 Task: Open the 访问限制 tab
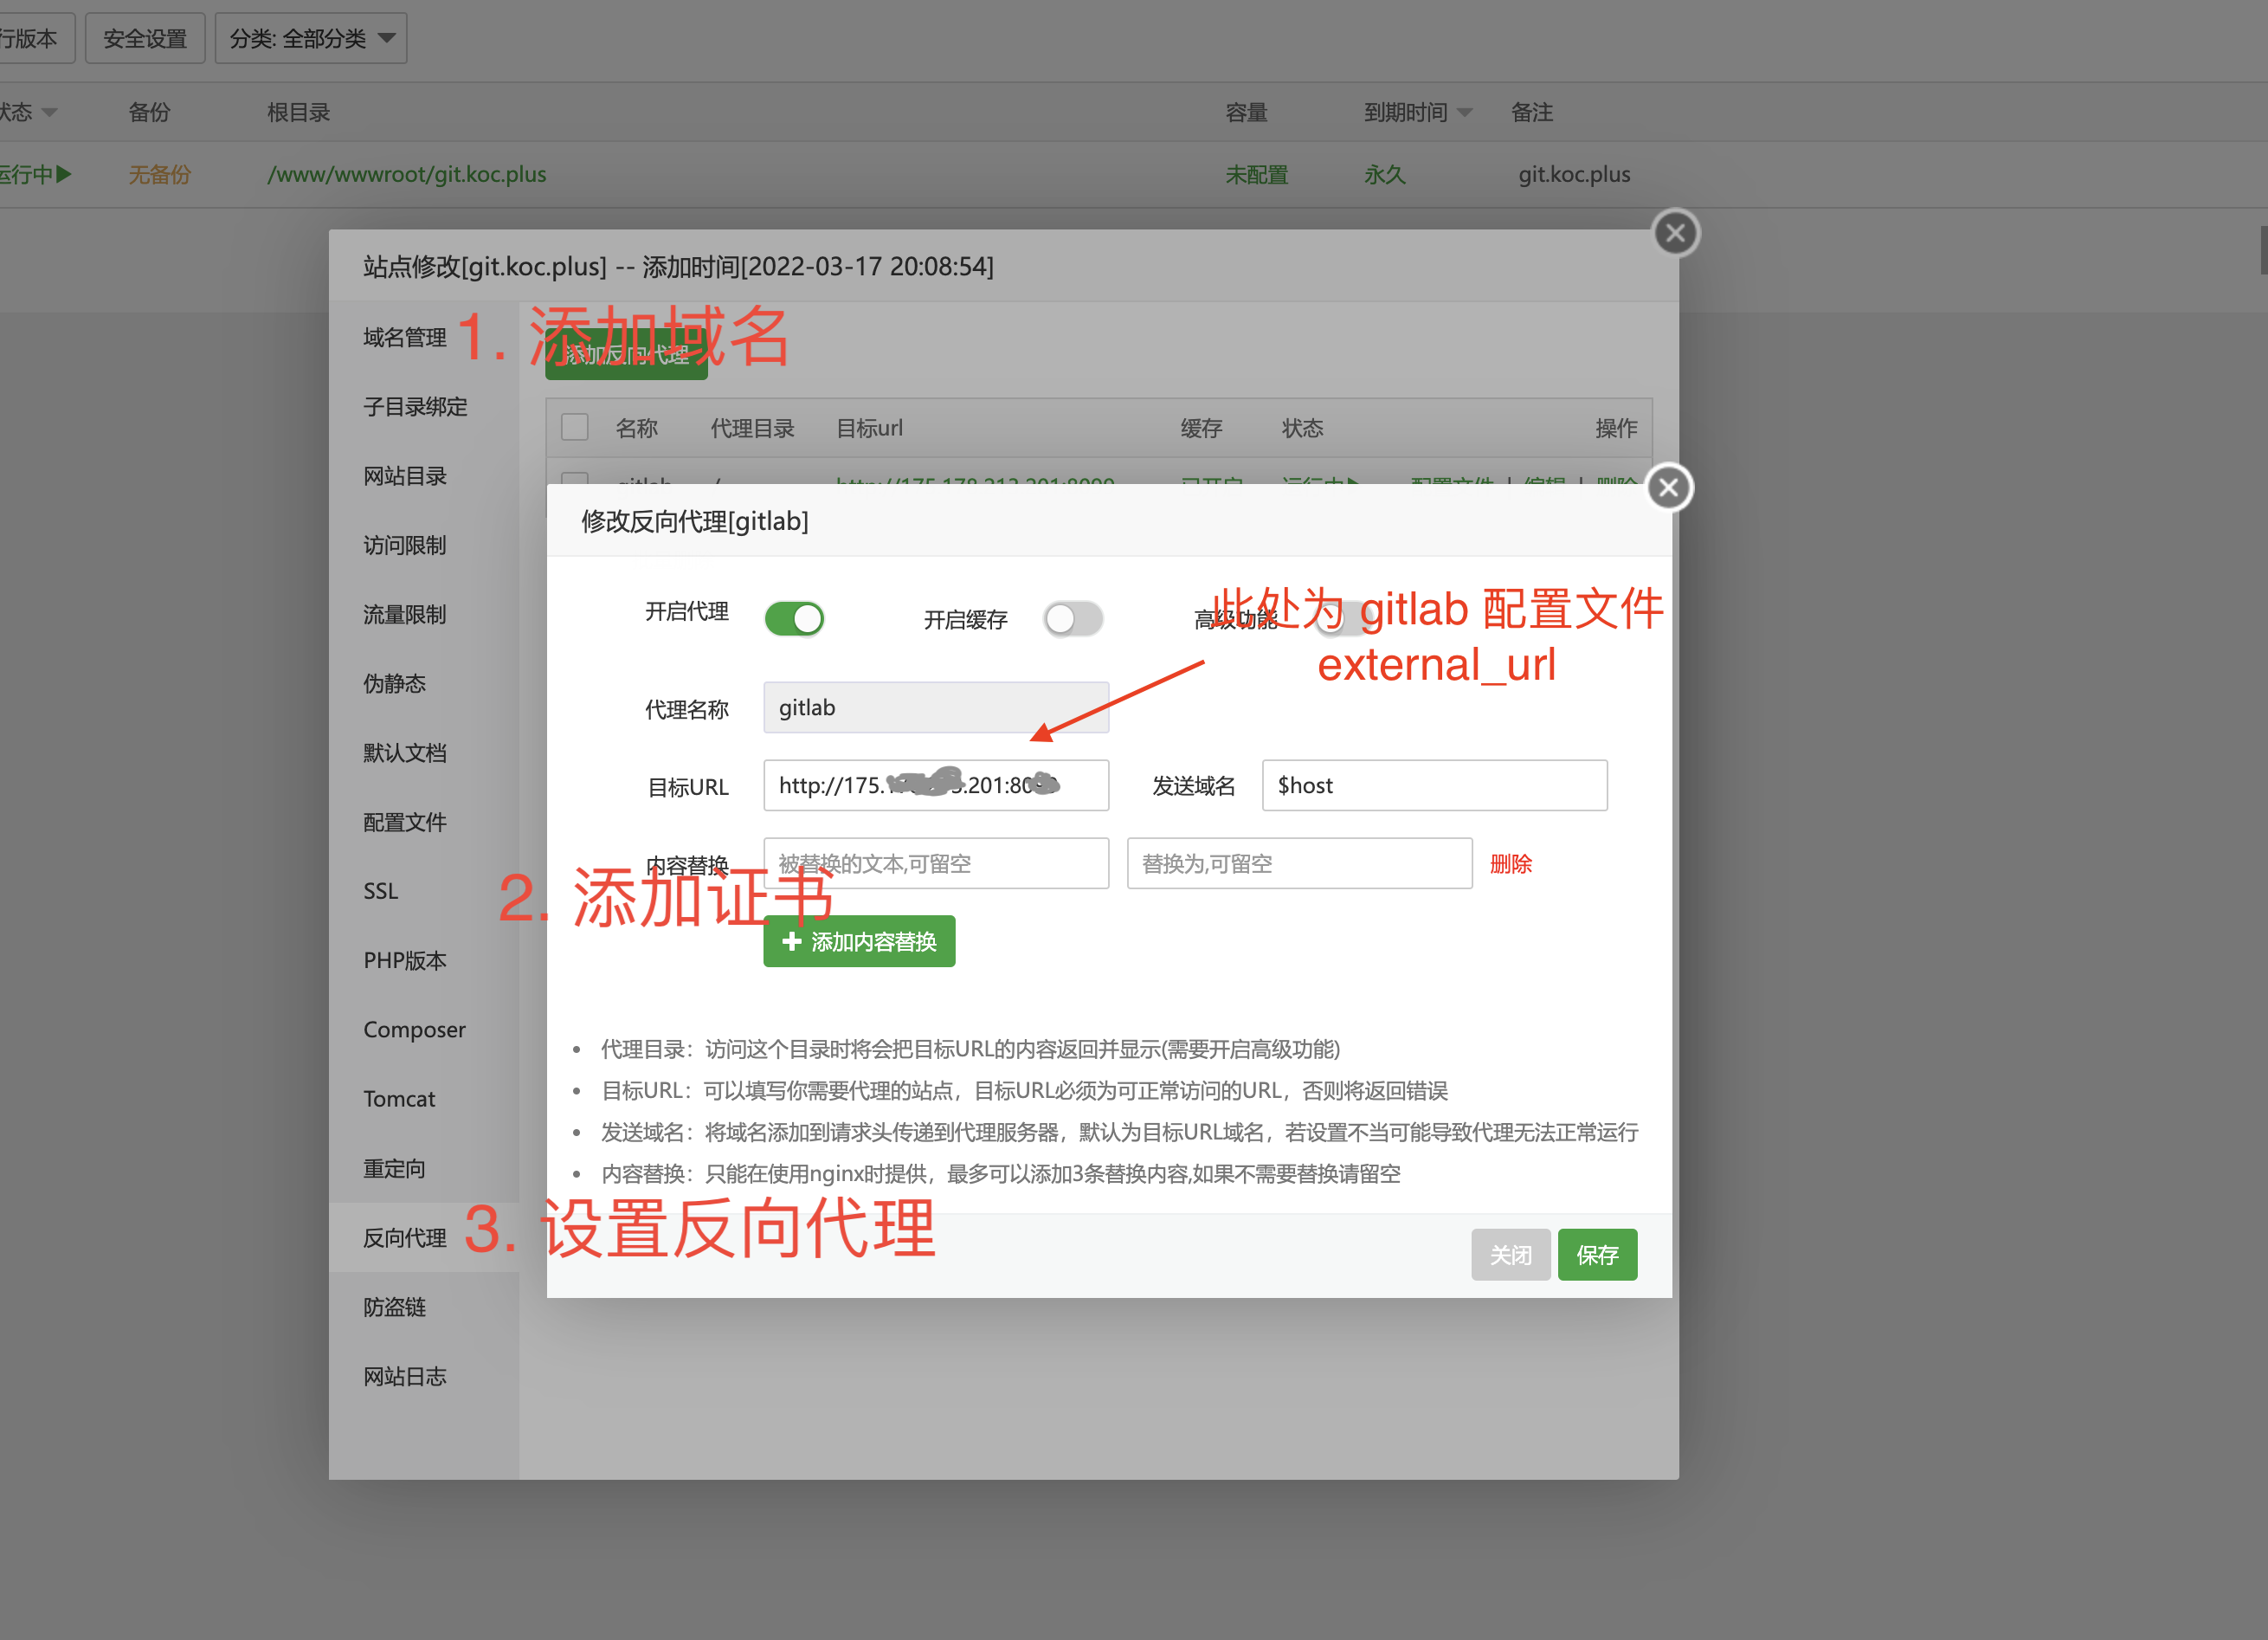point(405,546)
